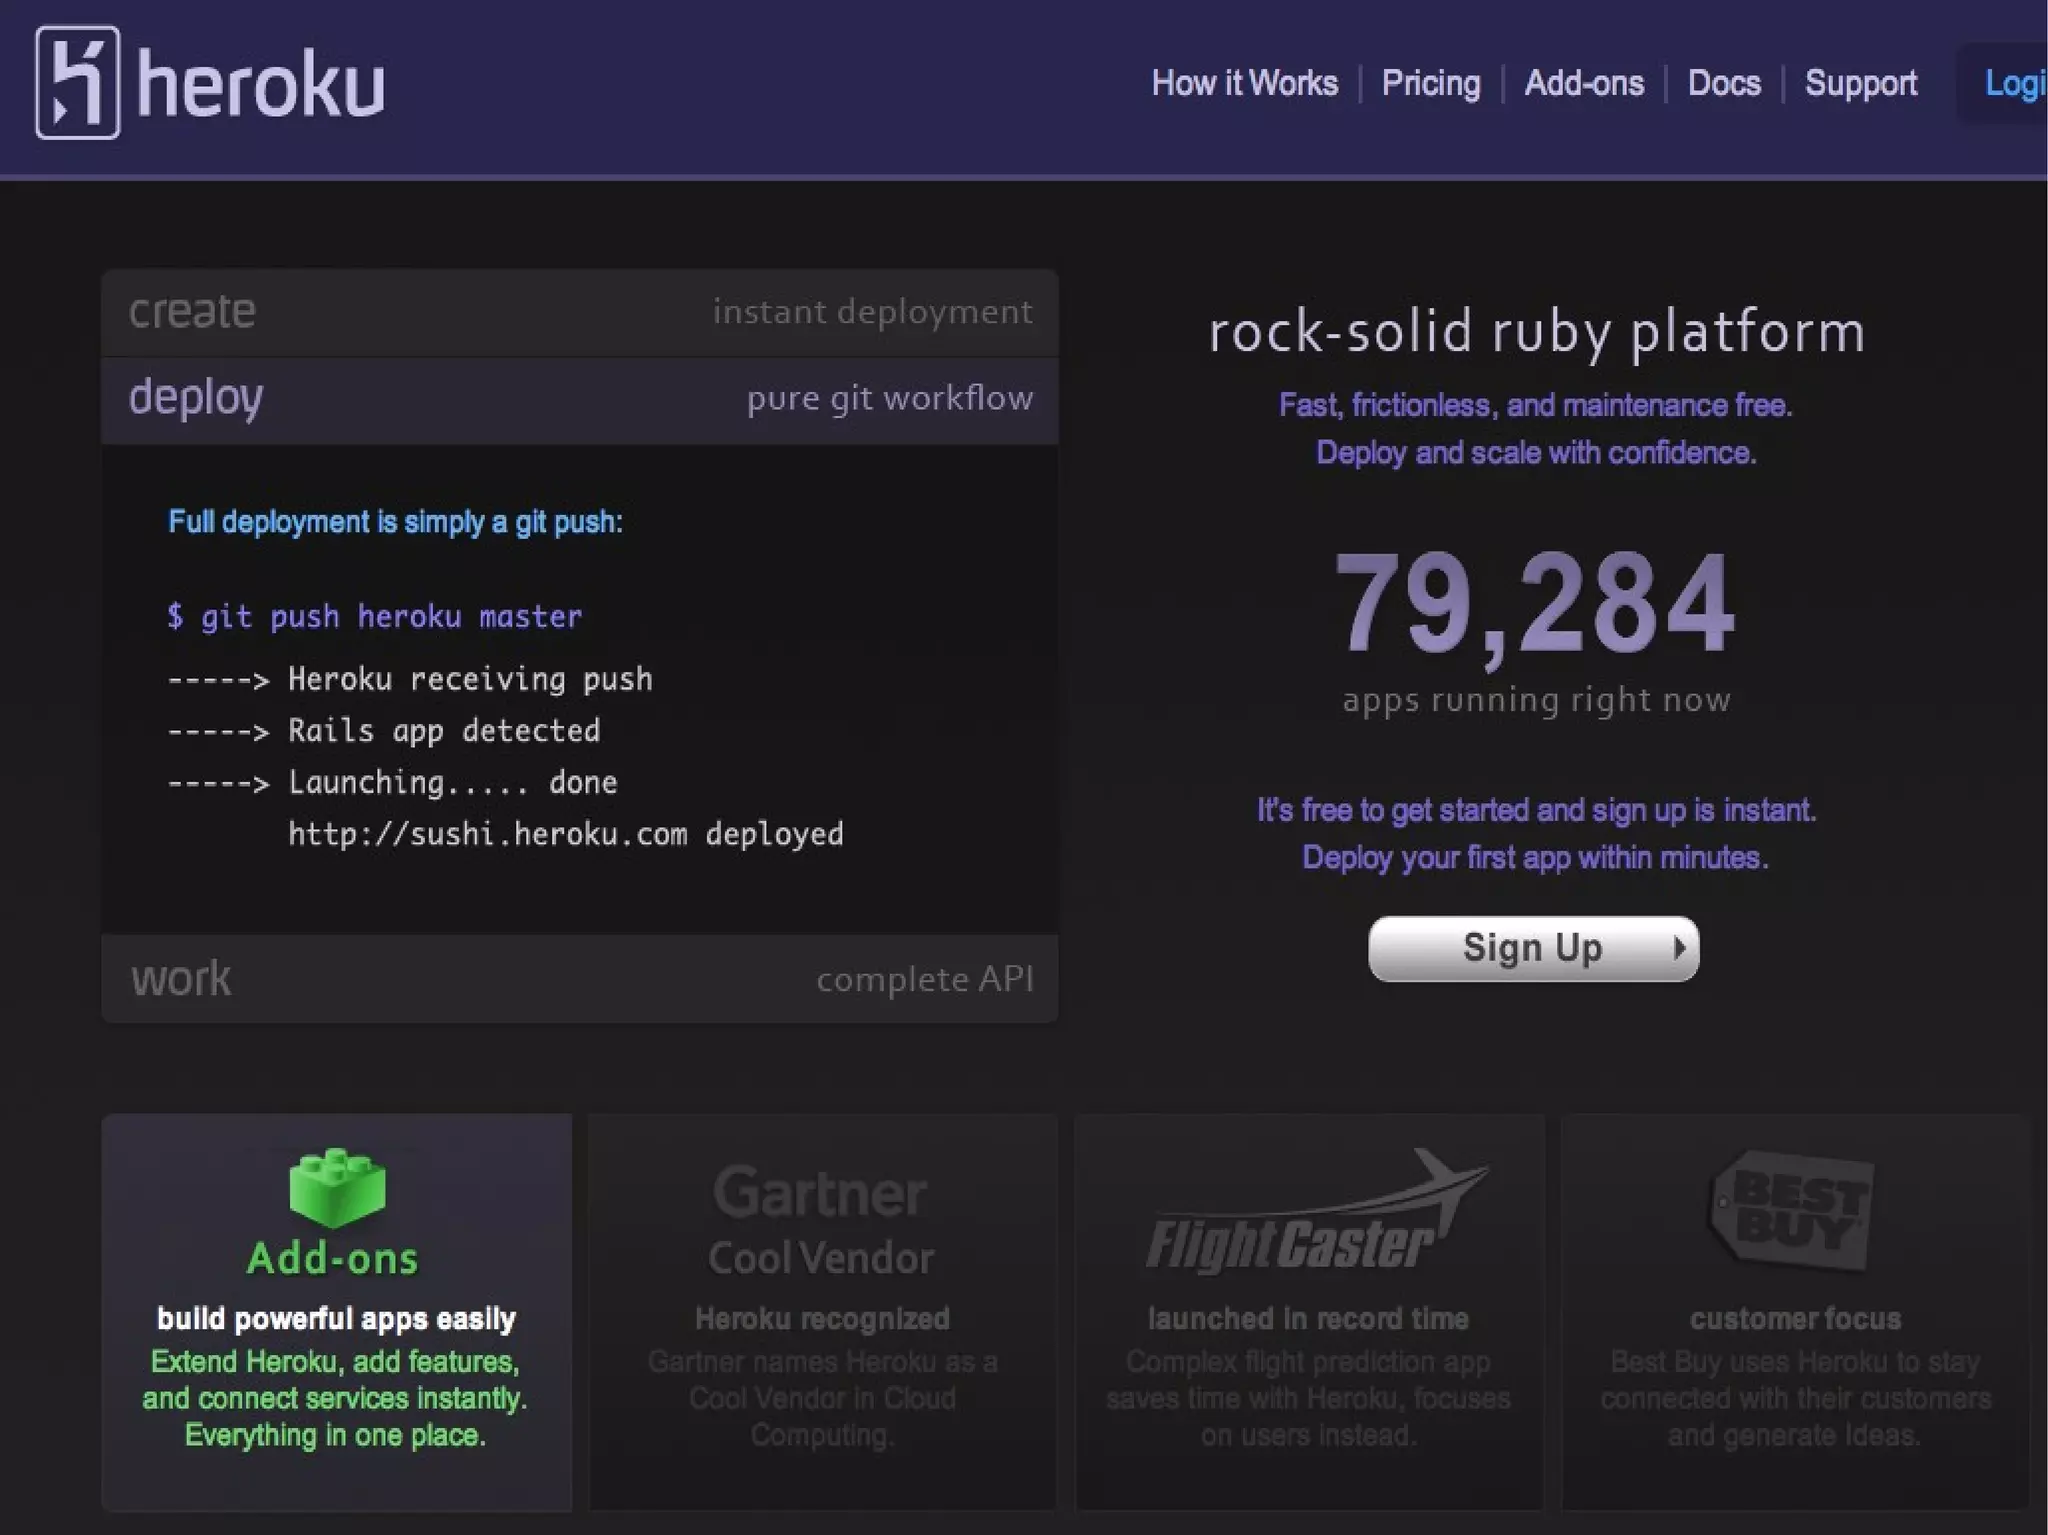Click the Gartner Cool Vendor logo
Image resolution: width=2048 pixels, height=1535 pixels.
point(821,1220)
